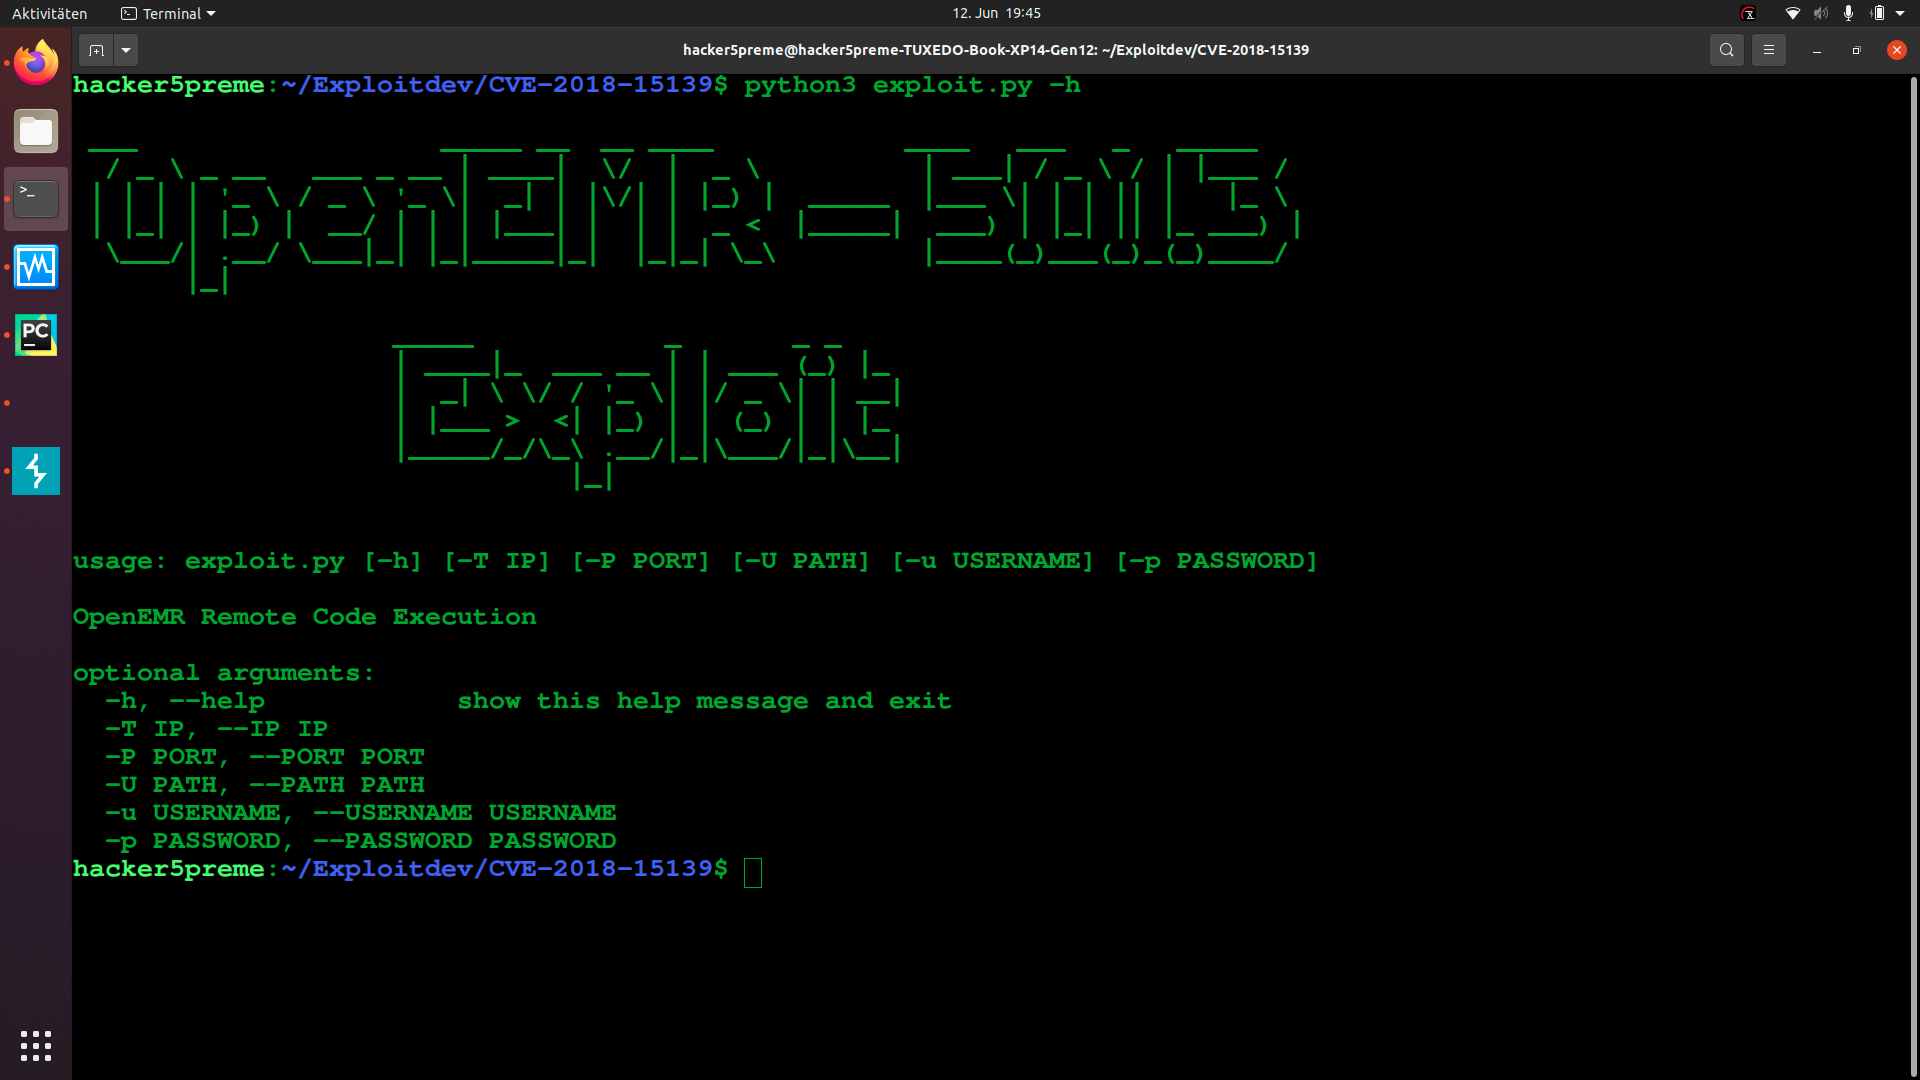Click the microphone indicator in top bar
Screen dimensions: 1920x1080
click(x=1848, y=13)
